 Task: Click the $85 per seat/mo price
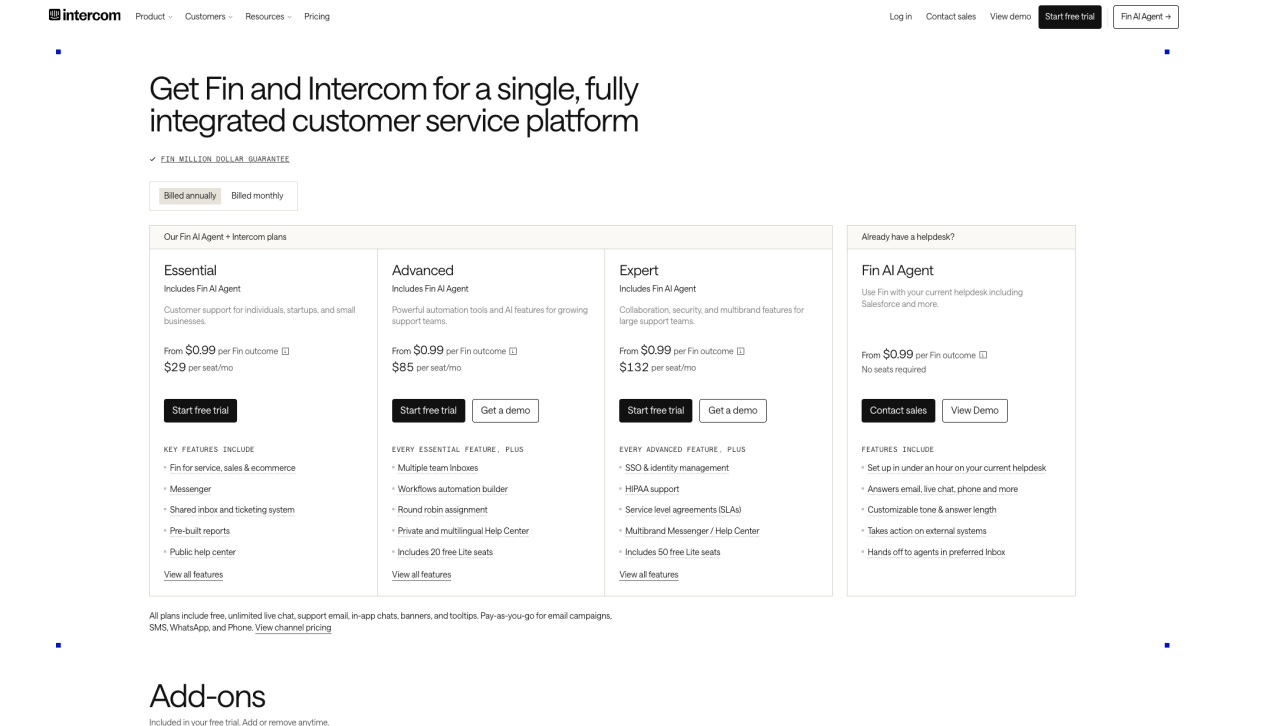tap(426, 367)
